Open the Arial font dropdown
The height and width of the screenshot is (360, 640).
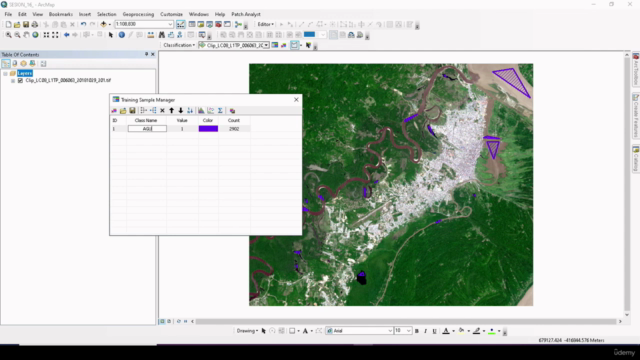tap(390, 331)
